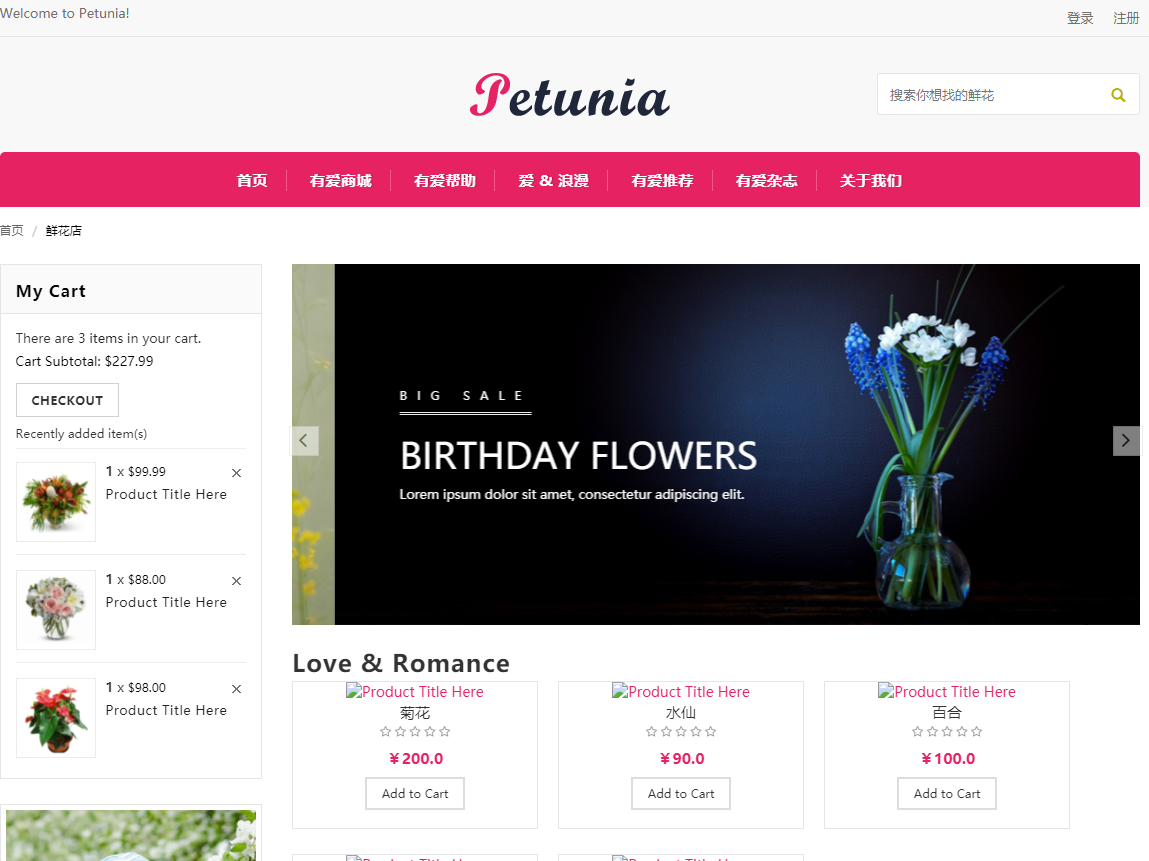Click the 登录 link
Screen dimensions: 1149x861
pyautogui.click(x=1080, y=18)
